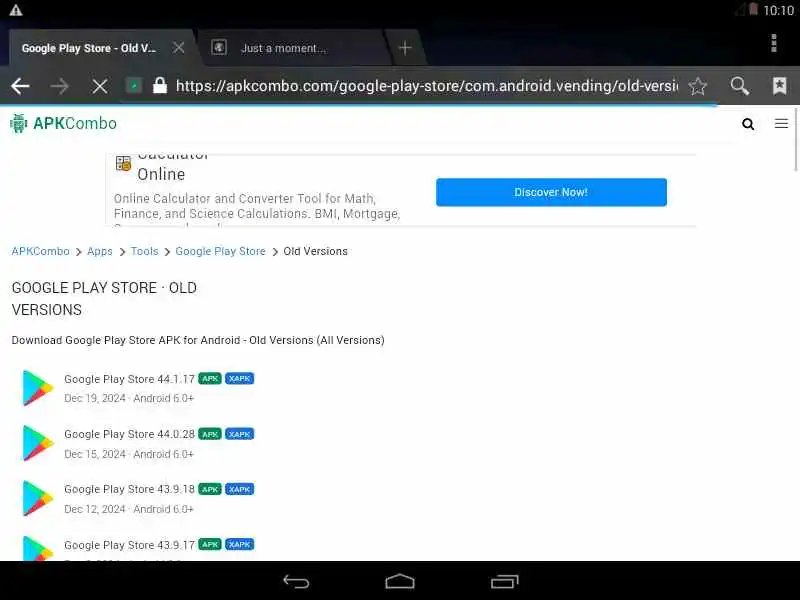Click the Tools breadcrumb link
Image resolution: width=800 pixels, height=600 pixels.
pos(144,252)
